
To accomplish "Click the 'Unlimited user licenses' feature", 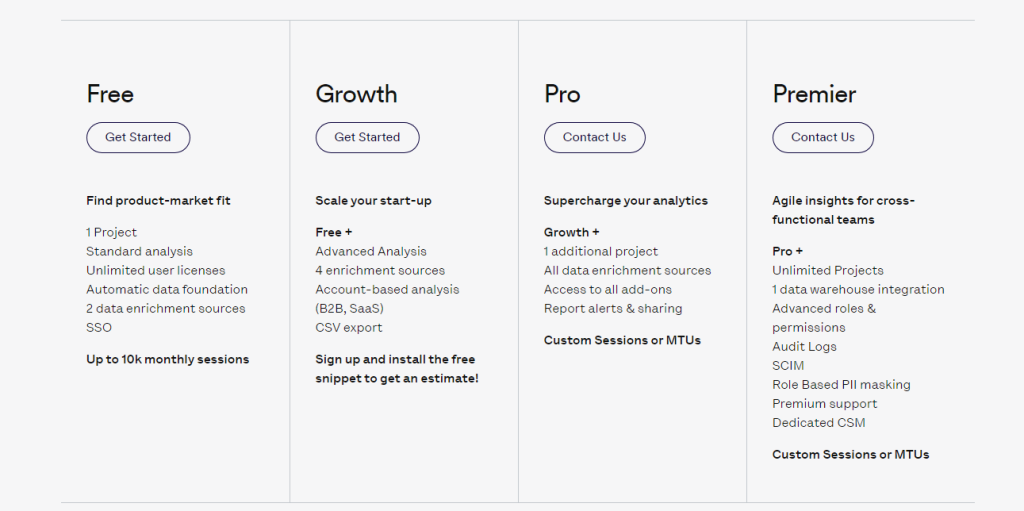I will (155, 271).
